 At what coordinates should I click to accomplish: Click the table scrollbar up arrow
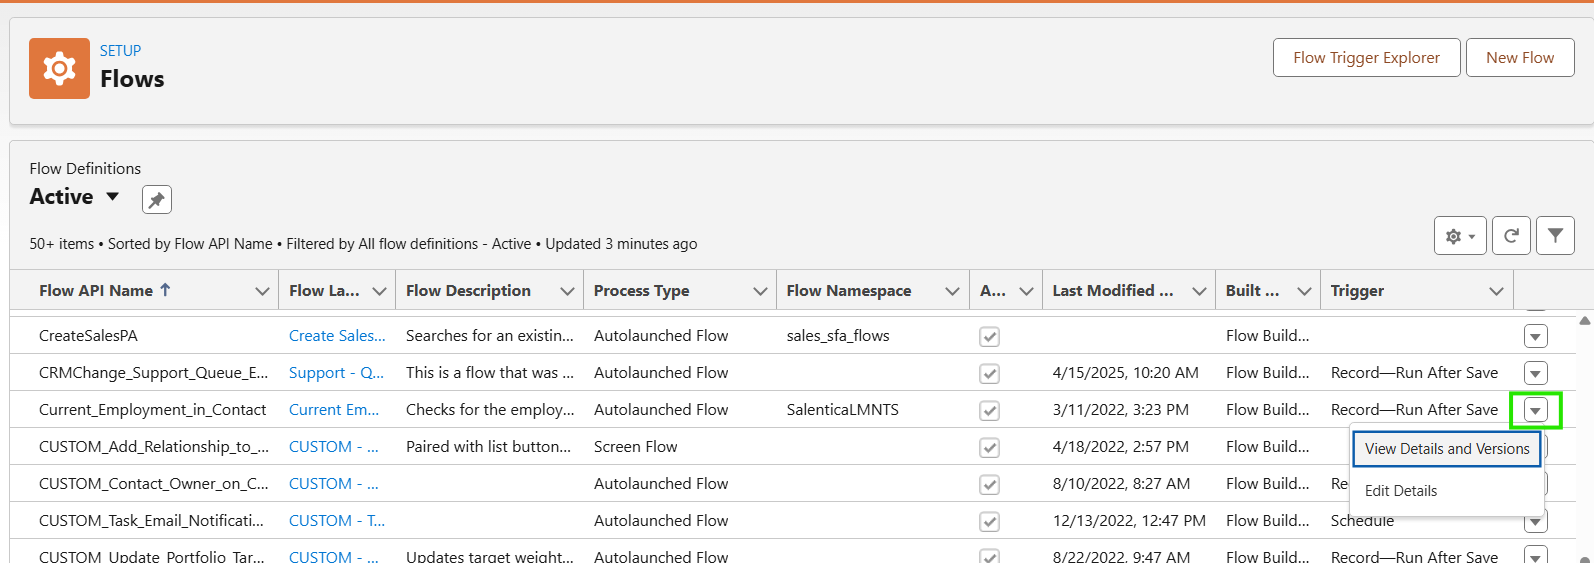point(1584,321)
